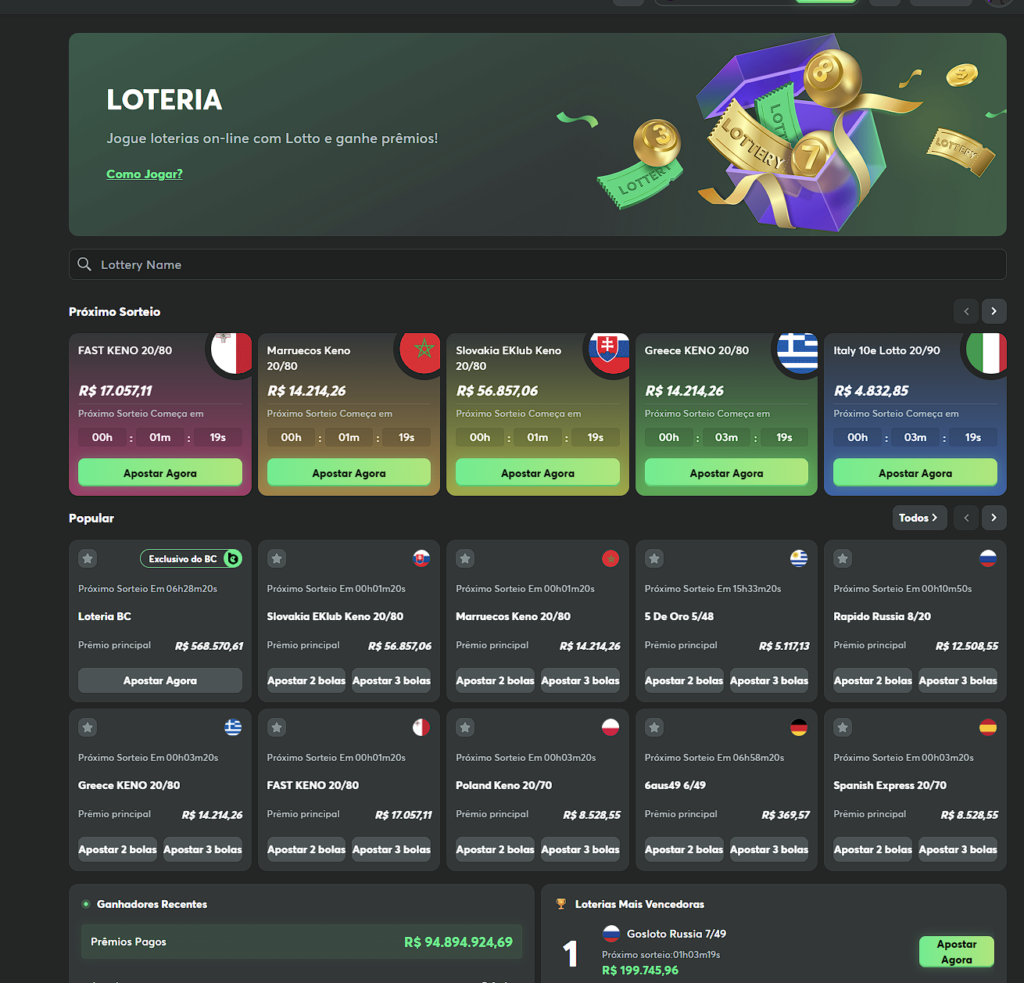Viewport: 1024px width, 983px height.
Task: Click Russia flag next to Gosloto Russia 7/49
Action: 611,933
